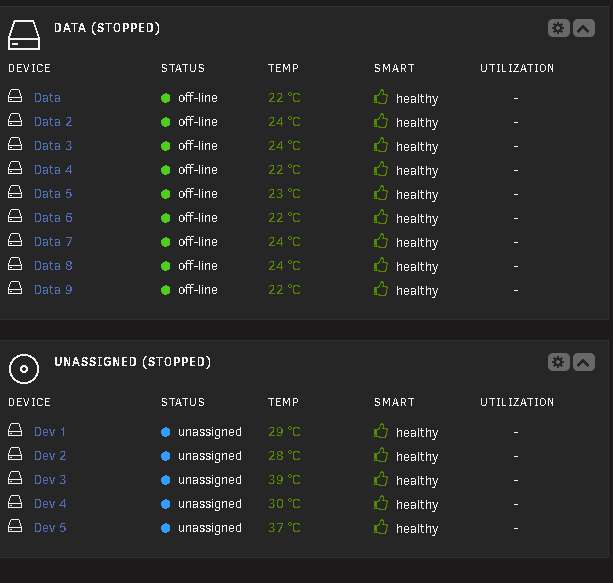613x583 pixels.
Task: Click the STATUS header in the Unassigned panel
Action: click(x=183, y=402)
